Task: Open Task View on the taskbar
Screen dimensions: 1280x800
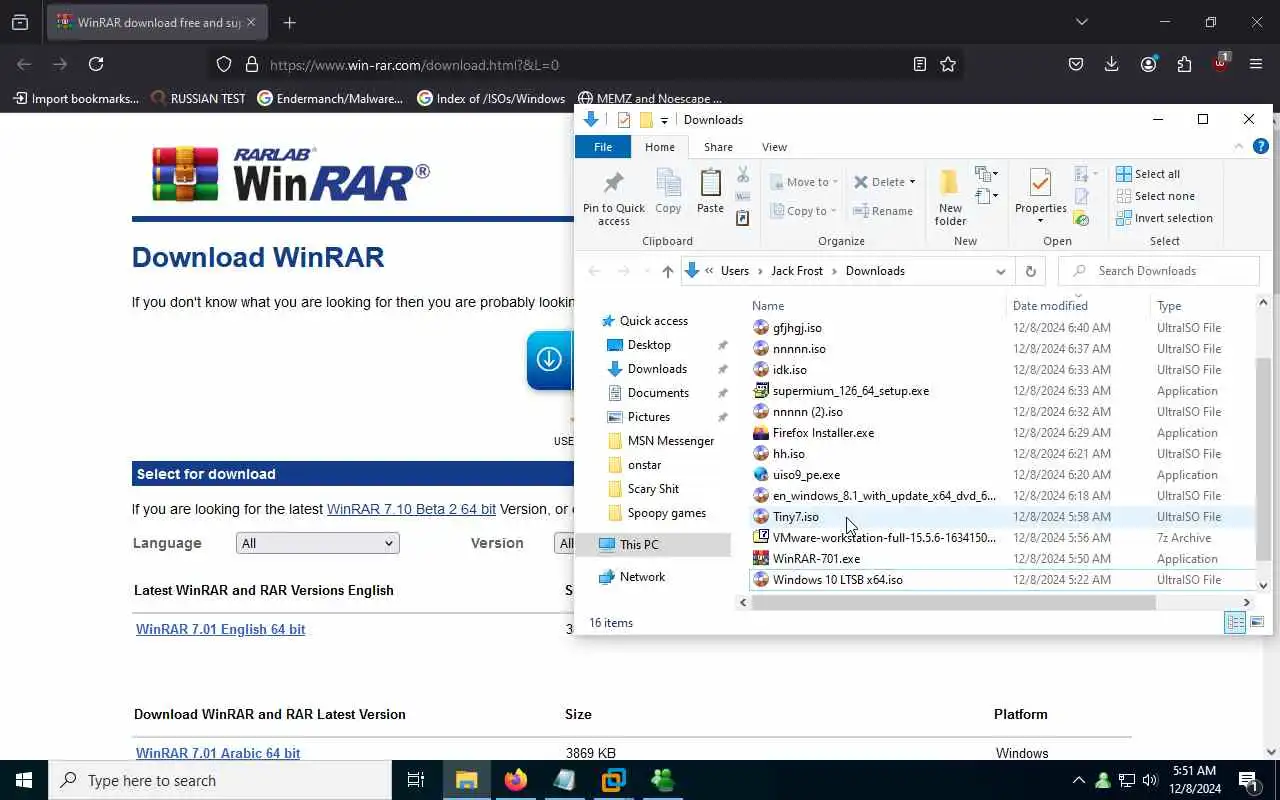Action: [x=416, y=780]
